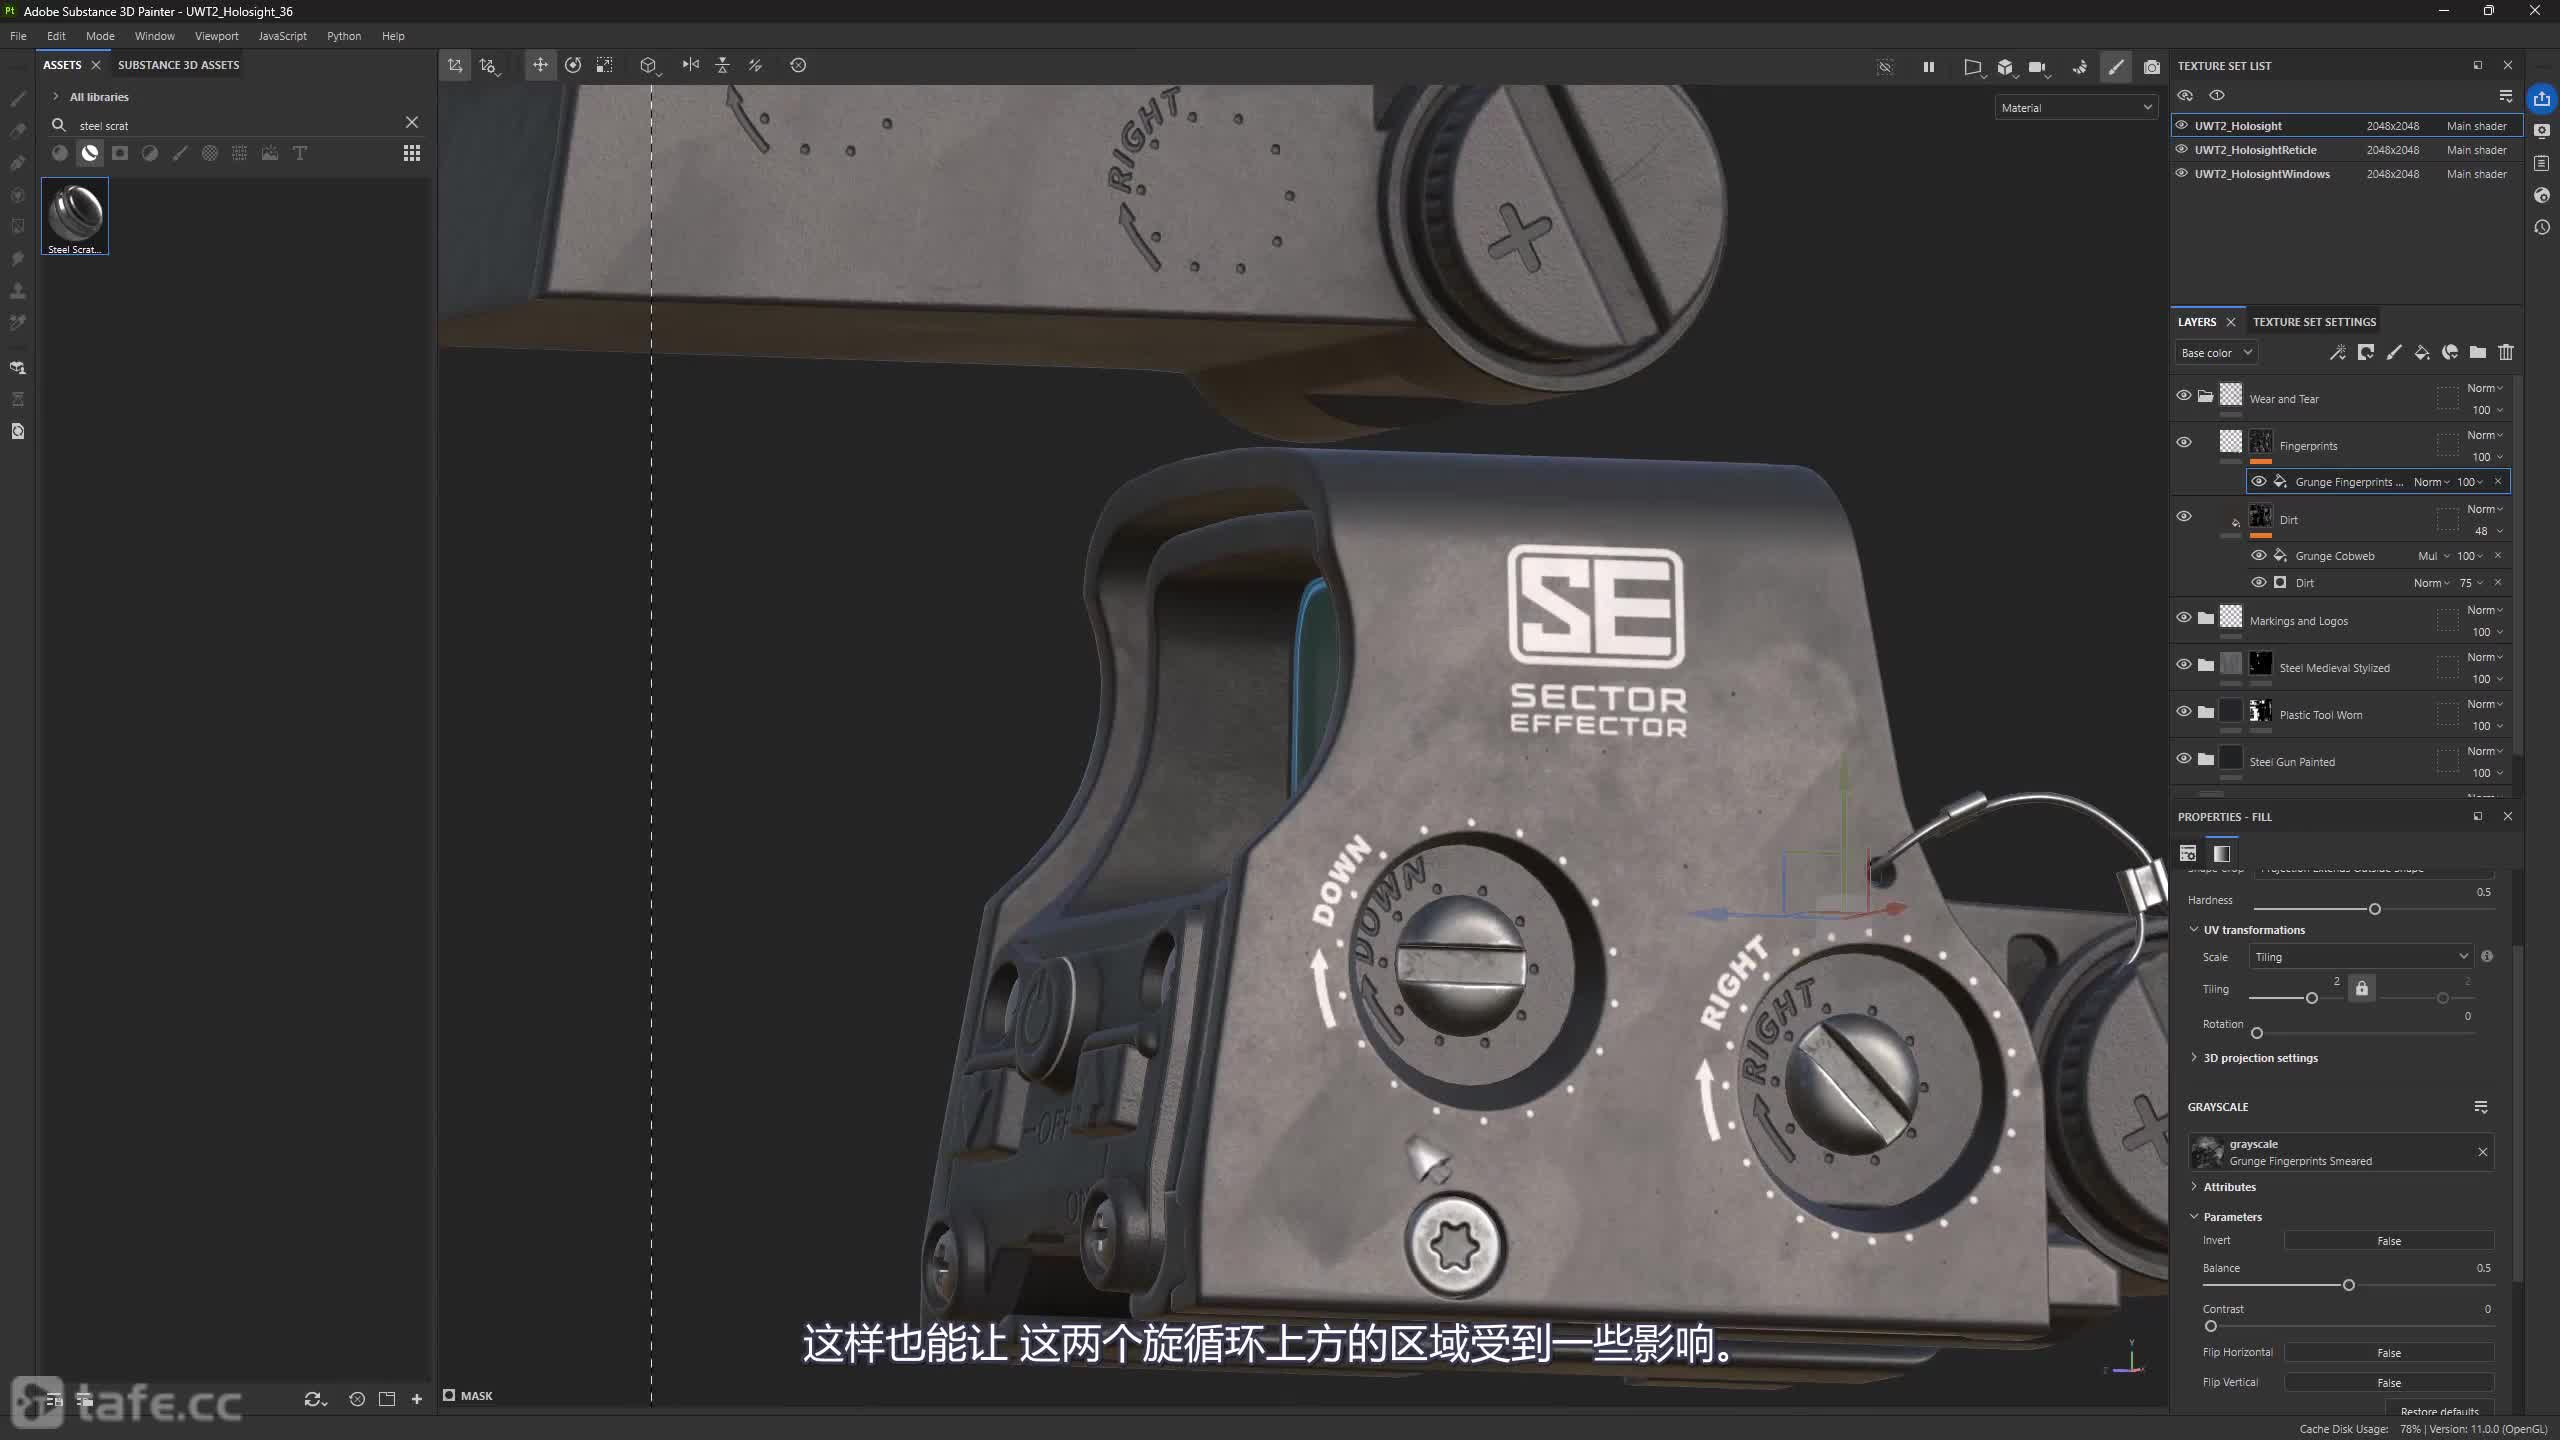This screenshot has height=1440, width=2560.
Task: Hide the Wear and Tear layer group
Action: [x=2184, y=395]
